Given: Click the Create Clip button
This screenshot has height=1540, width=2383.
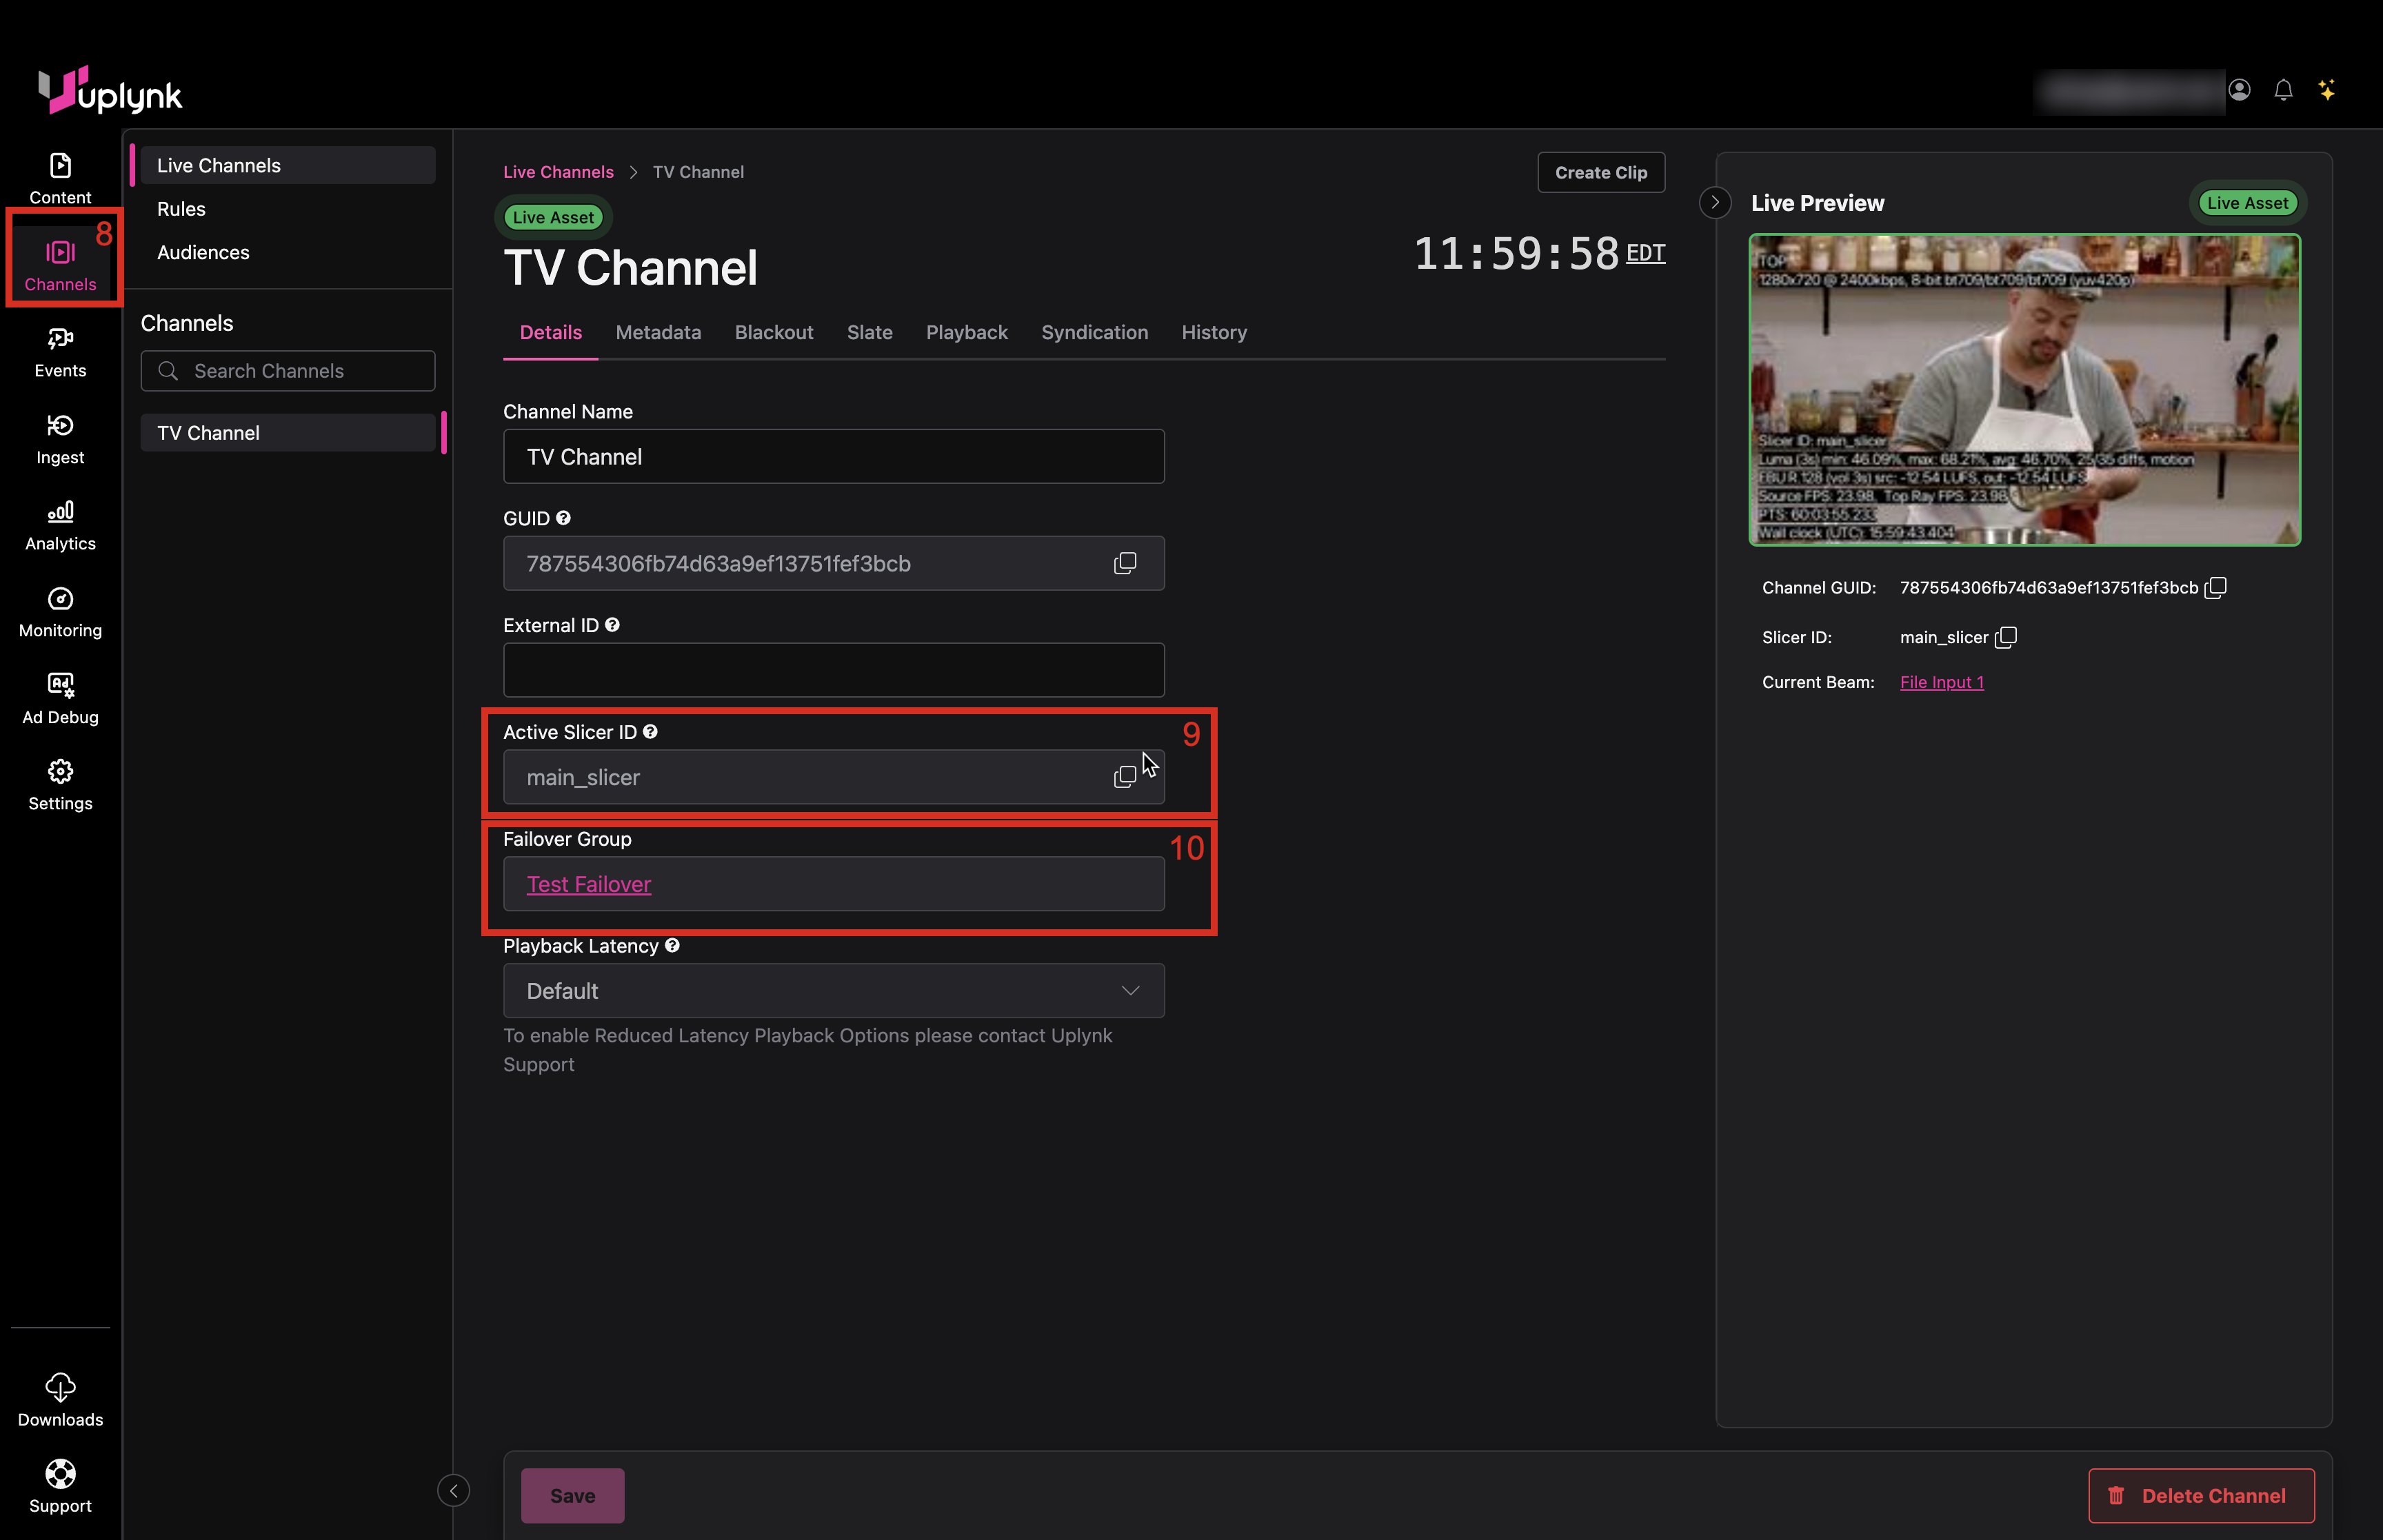Looking at the screenshot, I should pos(1600,172).
